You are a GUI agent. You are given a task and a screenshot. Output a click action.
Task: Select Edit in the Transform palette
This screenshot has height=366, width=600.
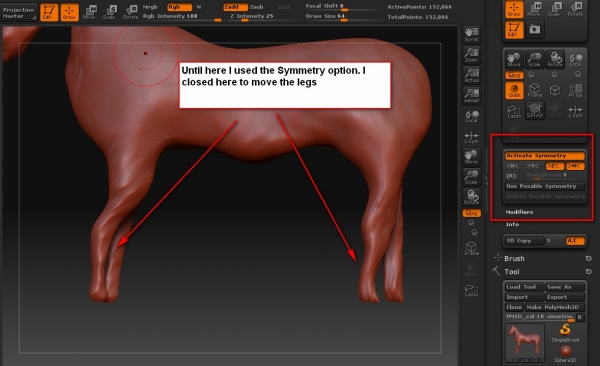[x=514, y=29]
